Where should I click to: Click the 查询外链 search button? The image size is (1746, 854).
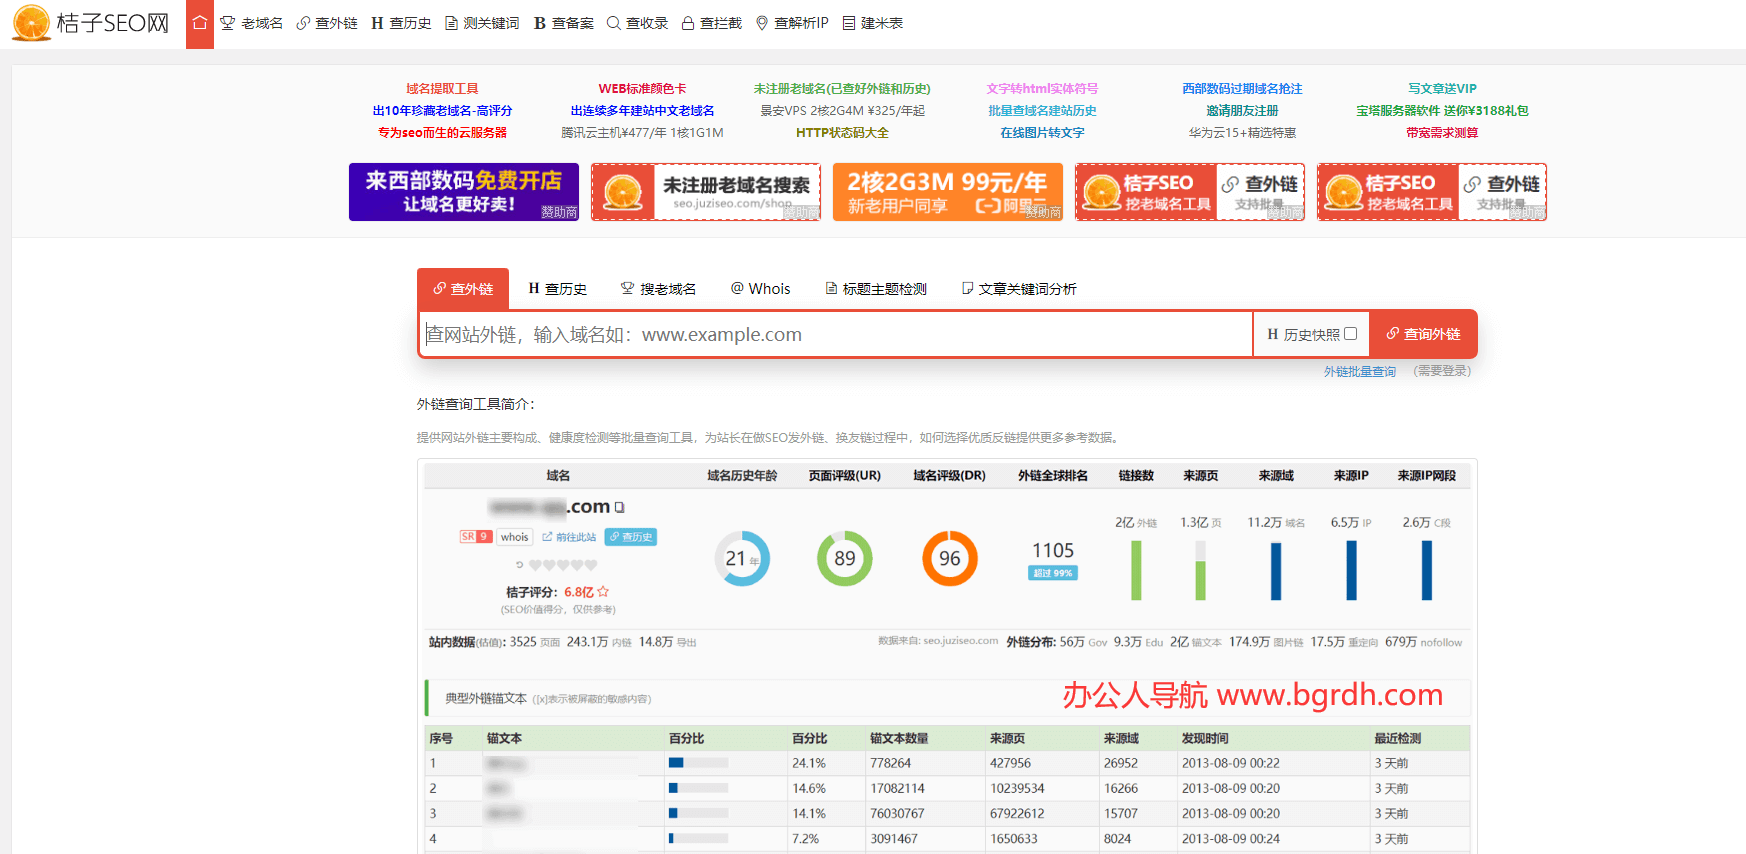[1423, 334]
